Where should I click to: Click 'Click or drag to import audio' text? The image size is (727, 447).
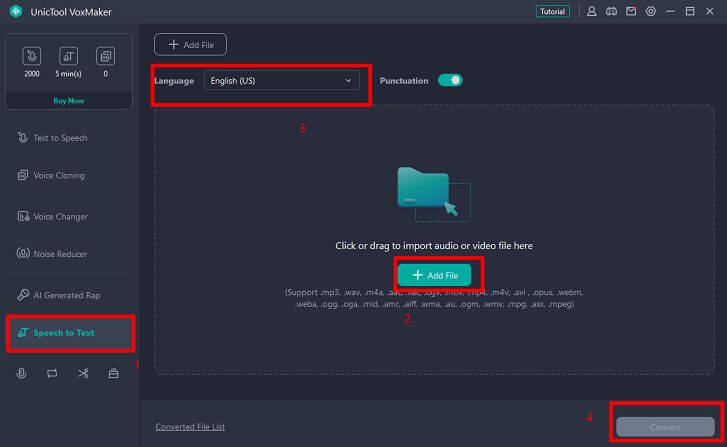[434, 246]
